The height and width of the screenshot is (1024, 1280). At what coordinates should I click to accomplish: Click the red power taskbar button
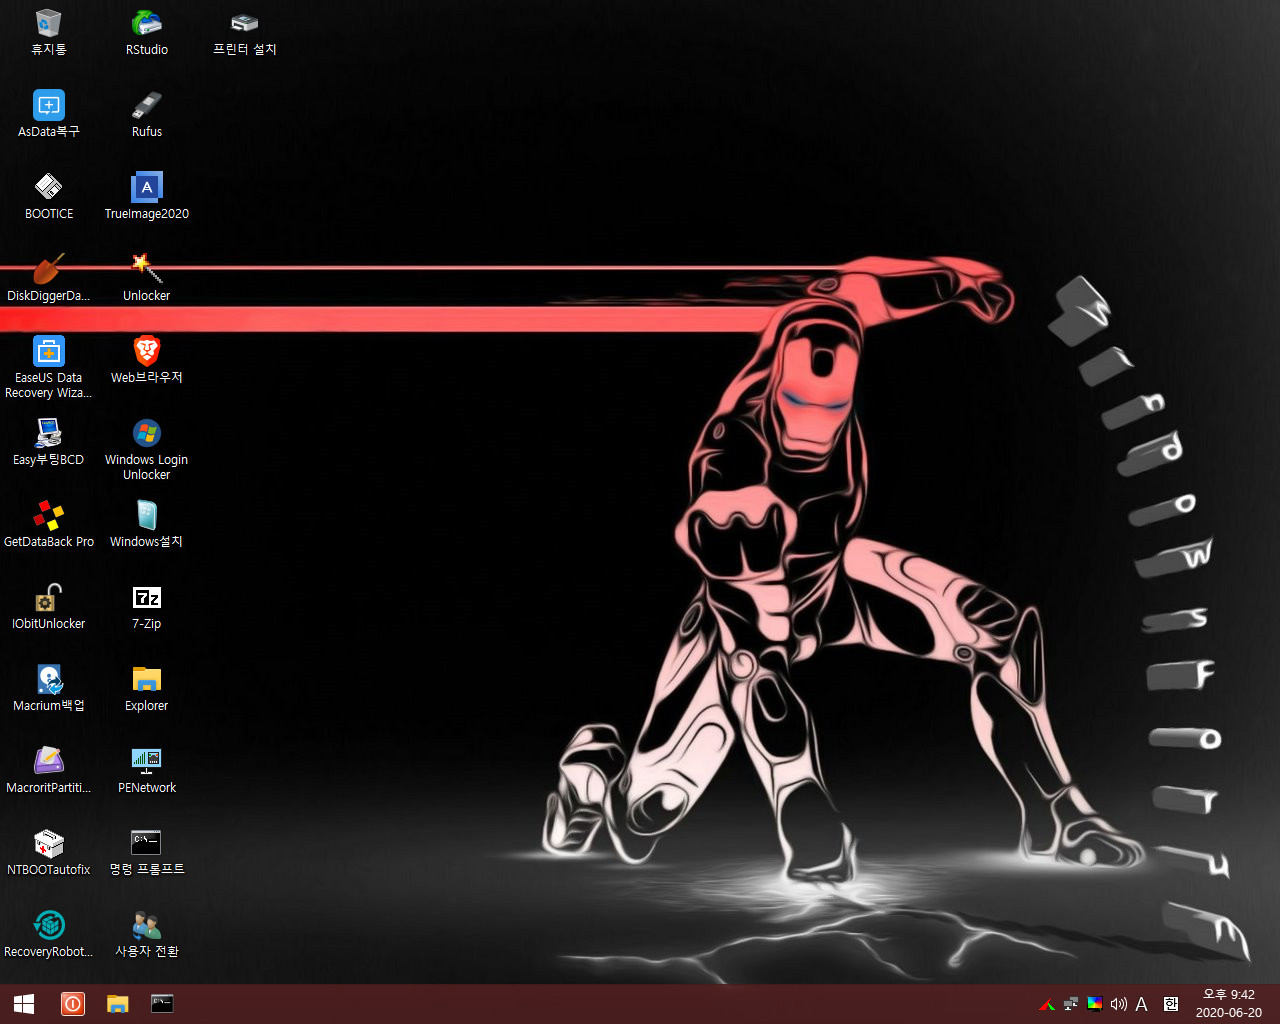pyautogui.click(x=73, y=1004)
